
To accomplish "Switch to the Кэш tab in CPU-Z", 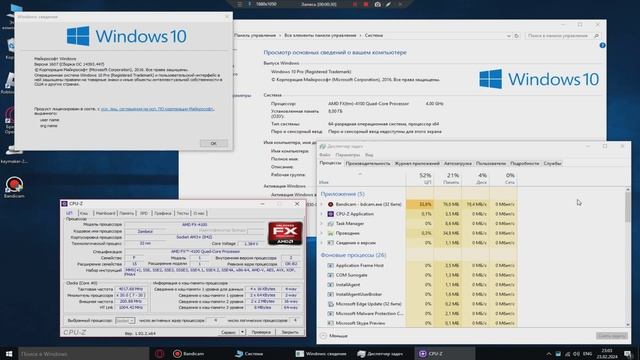I will pos(84,213).
